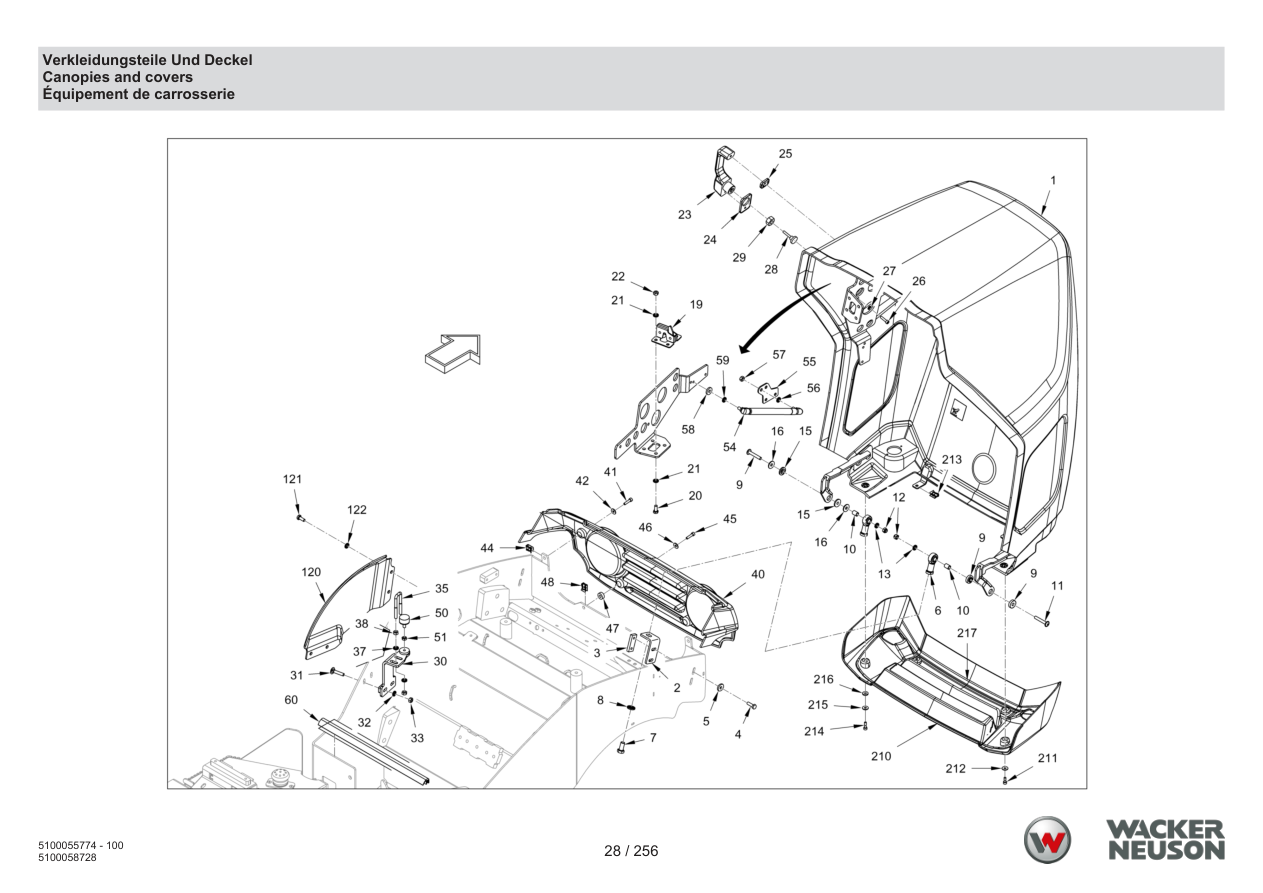The width and height of the screenshot is (1263, 893).
Task: Select heading "Équipement de carrosserie"
Action: point(138,94)
